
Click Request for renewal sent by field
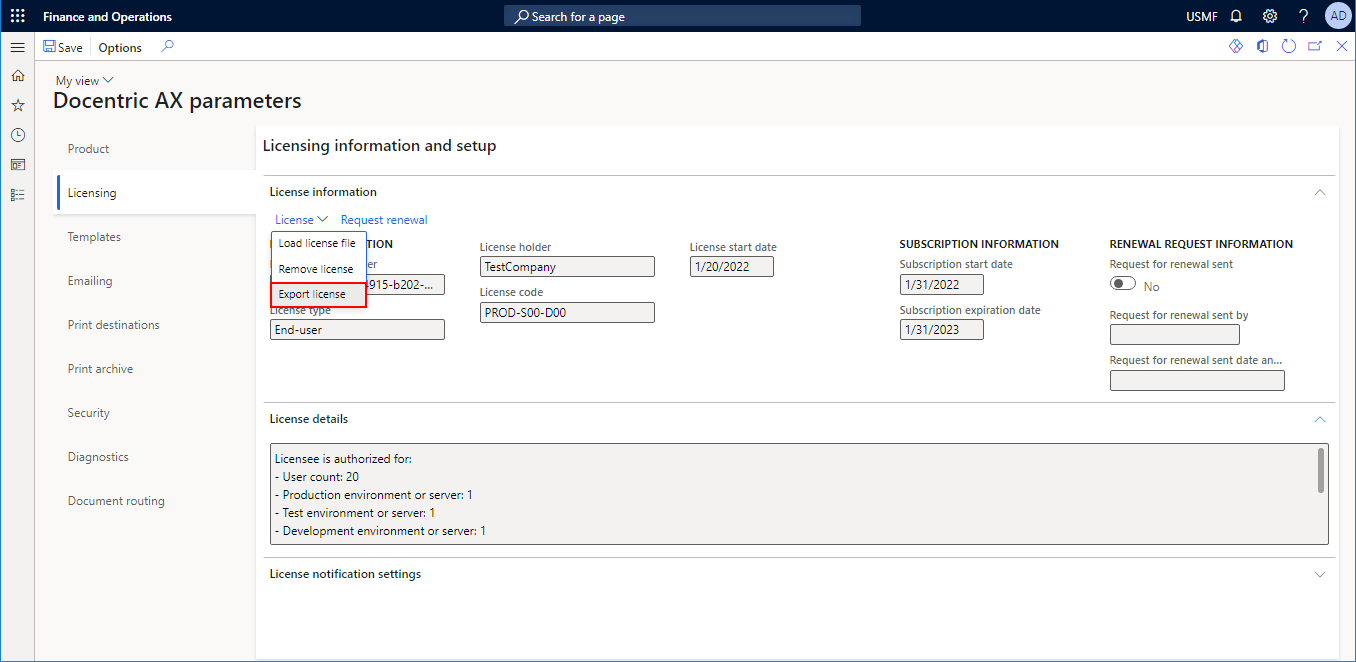[1174, 334]
